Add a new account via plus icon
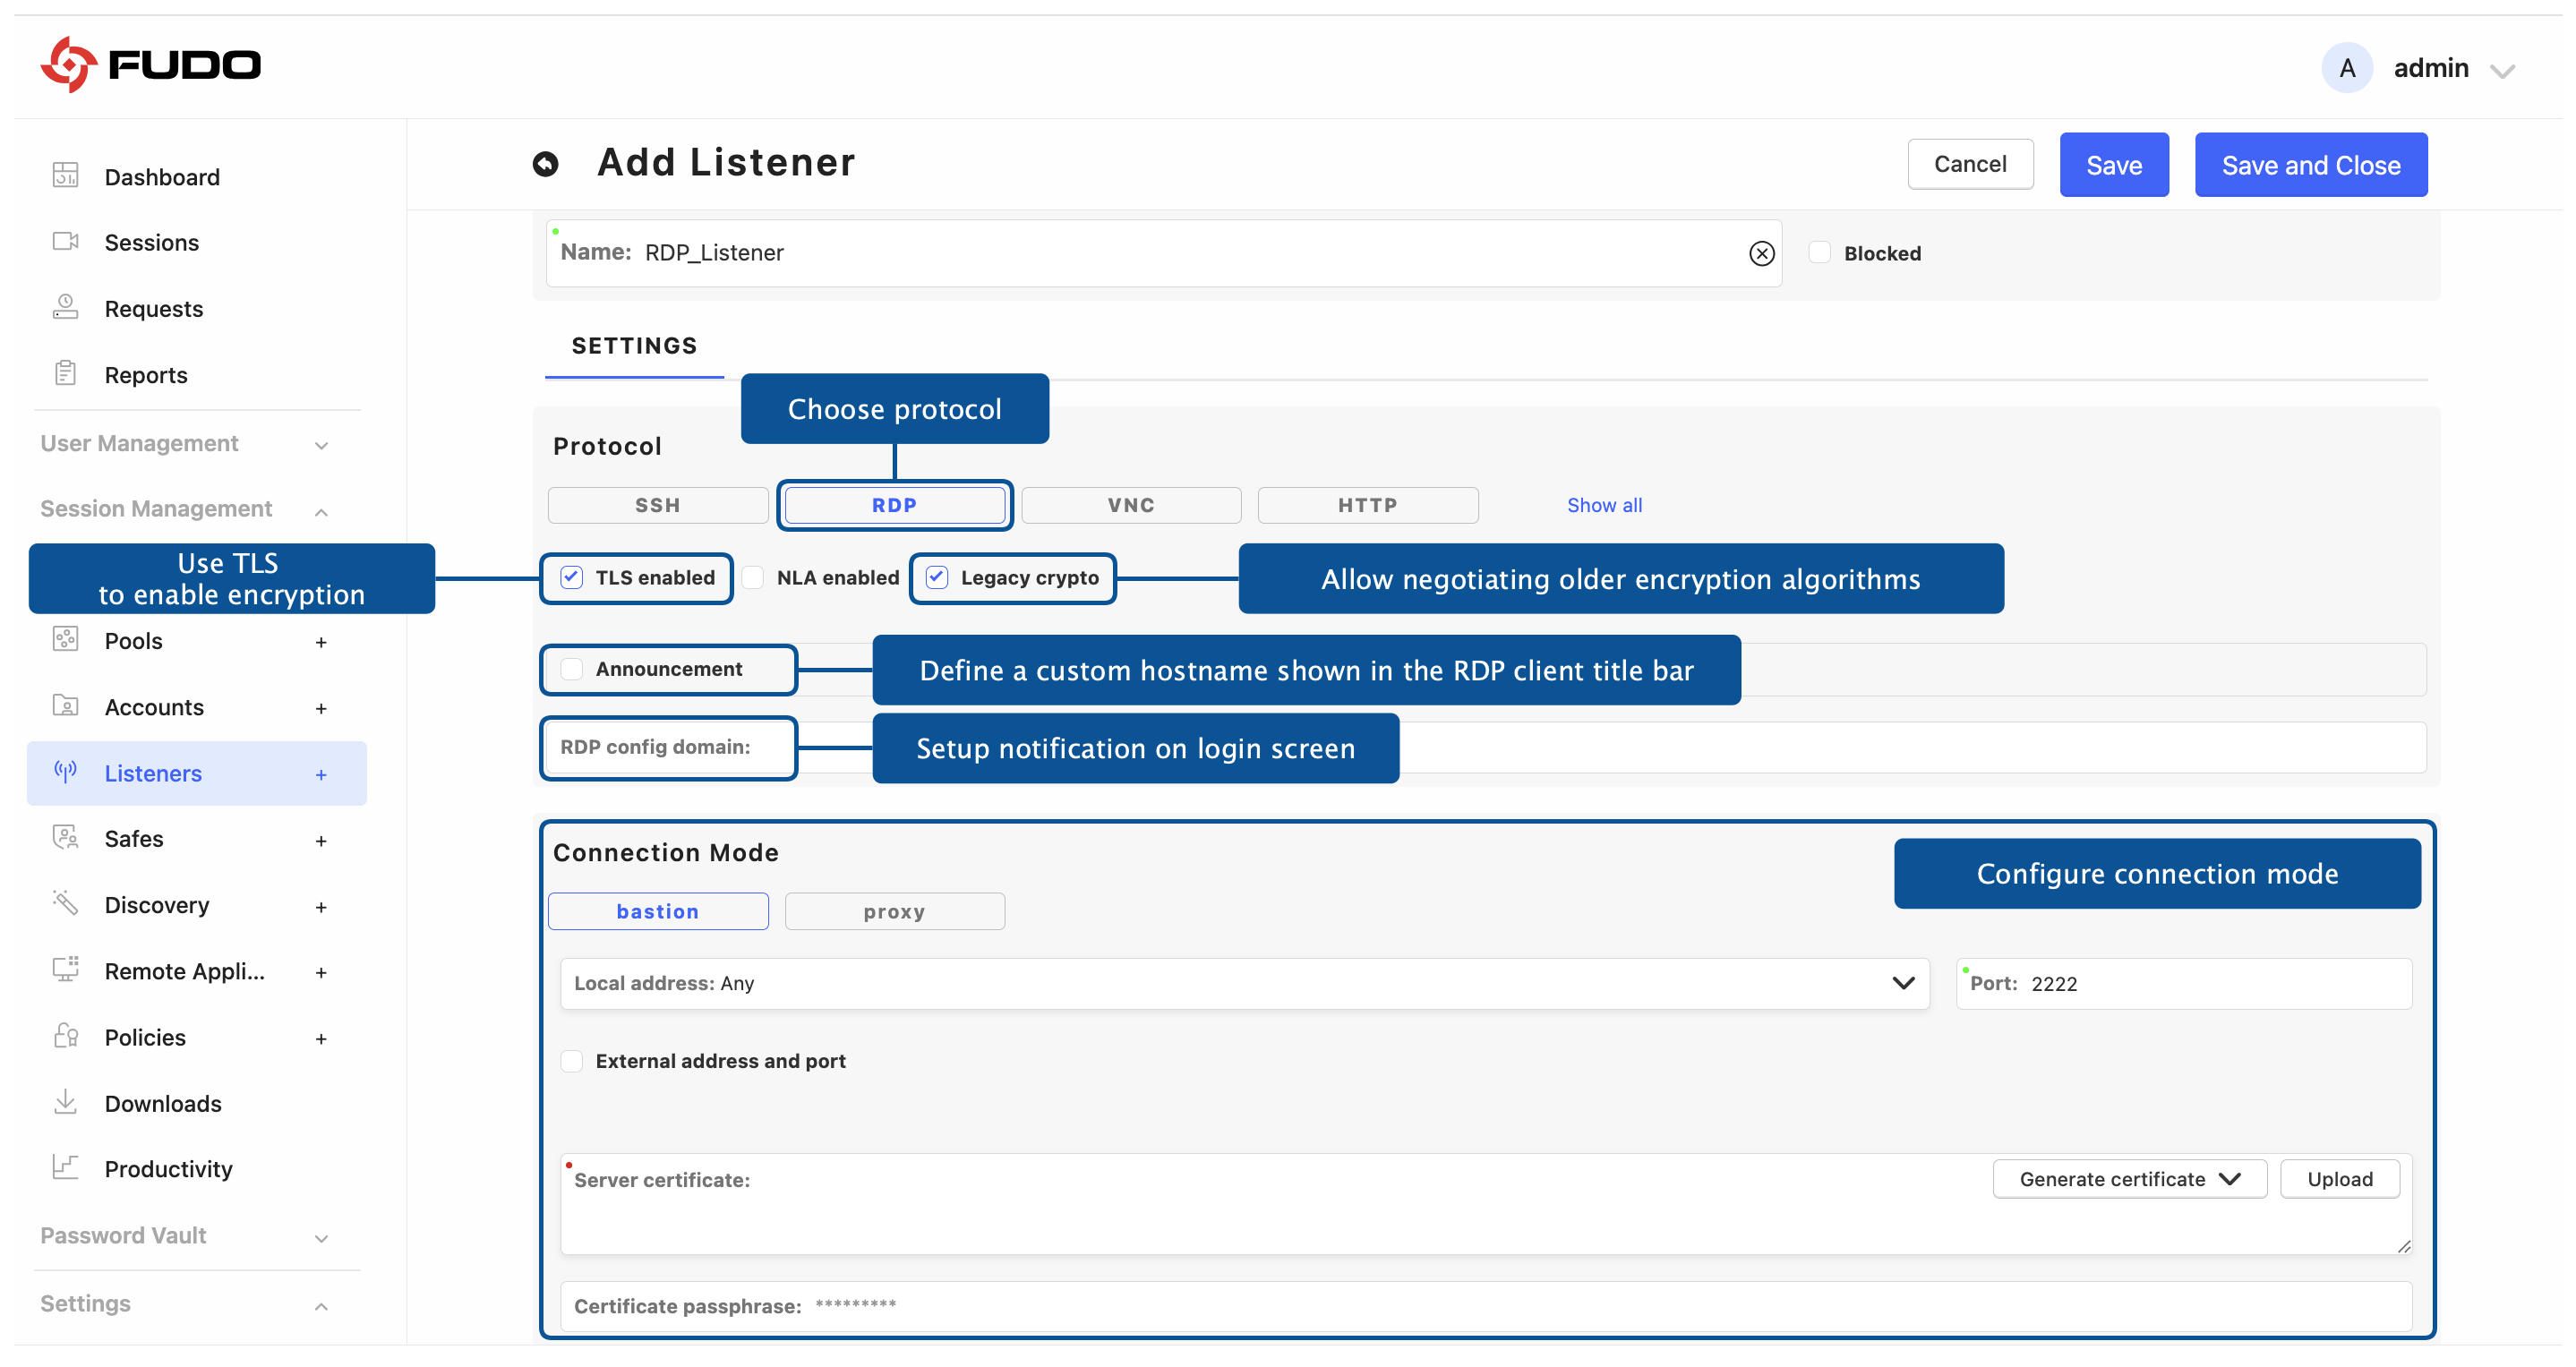Screen dimensions: 2576x1367 tap(321, 708)
